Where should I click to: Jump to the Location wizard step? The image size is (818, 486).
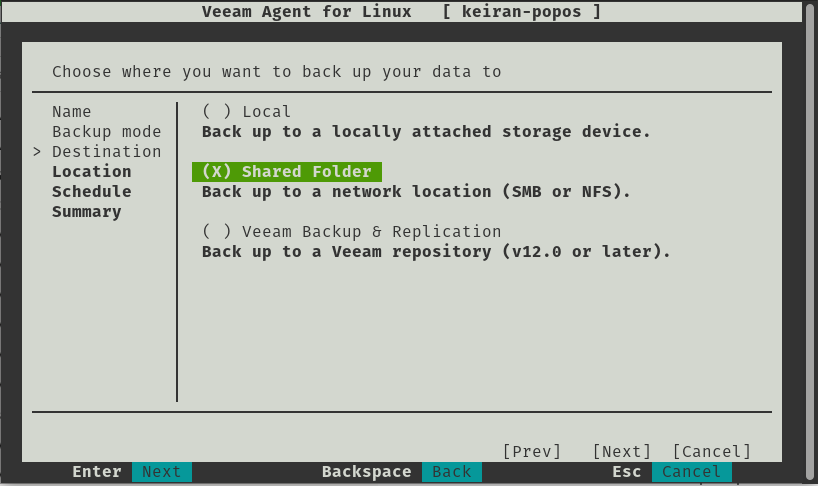click(92, 172)
